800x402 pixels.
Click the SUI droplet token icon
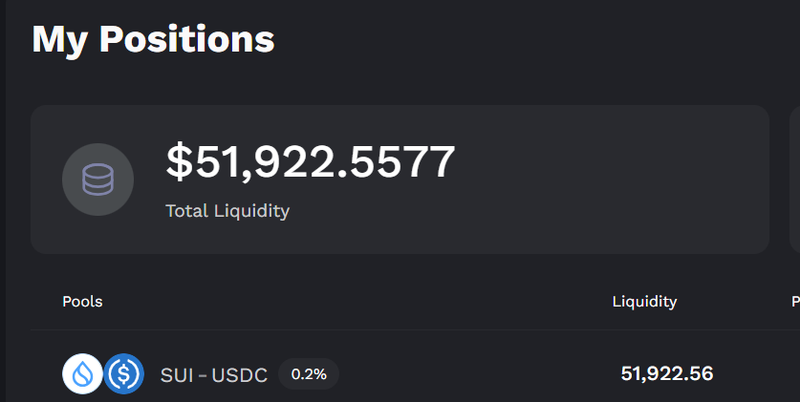point(83,374)
